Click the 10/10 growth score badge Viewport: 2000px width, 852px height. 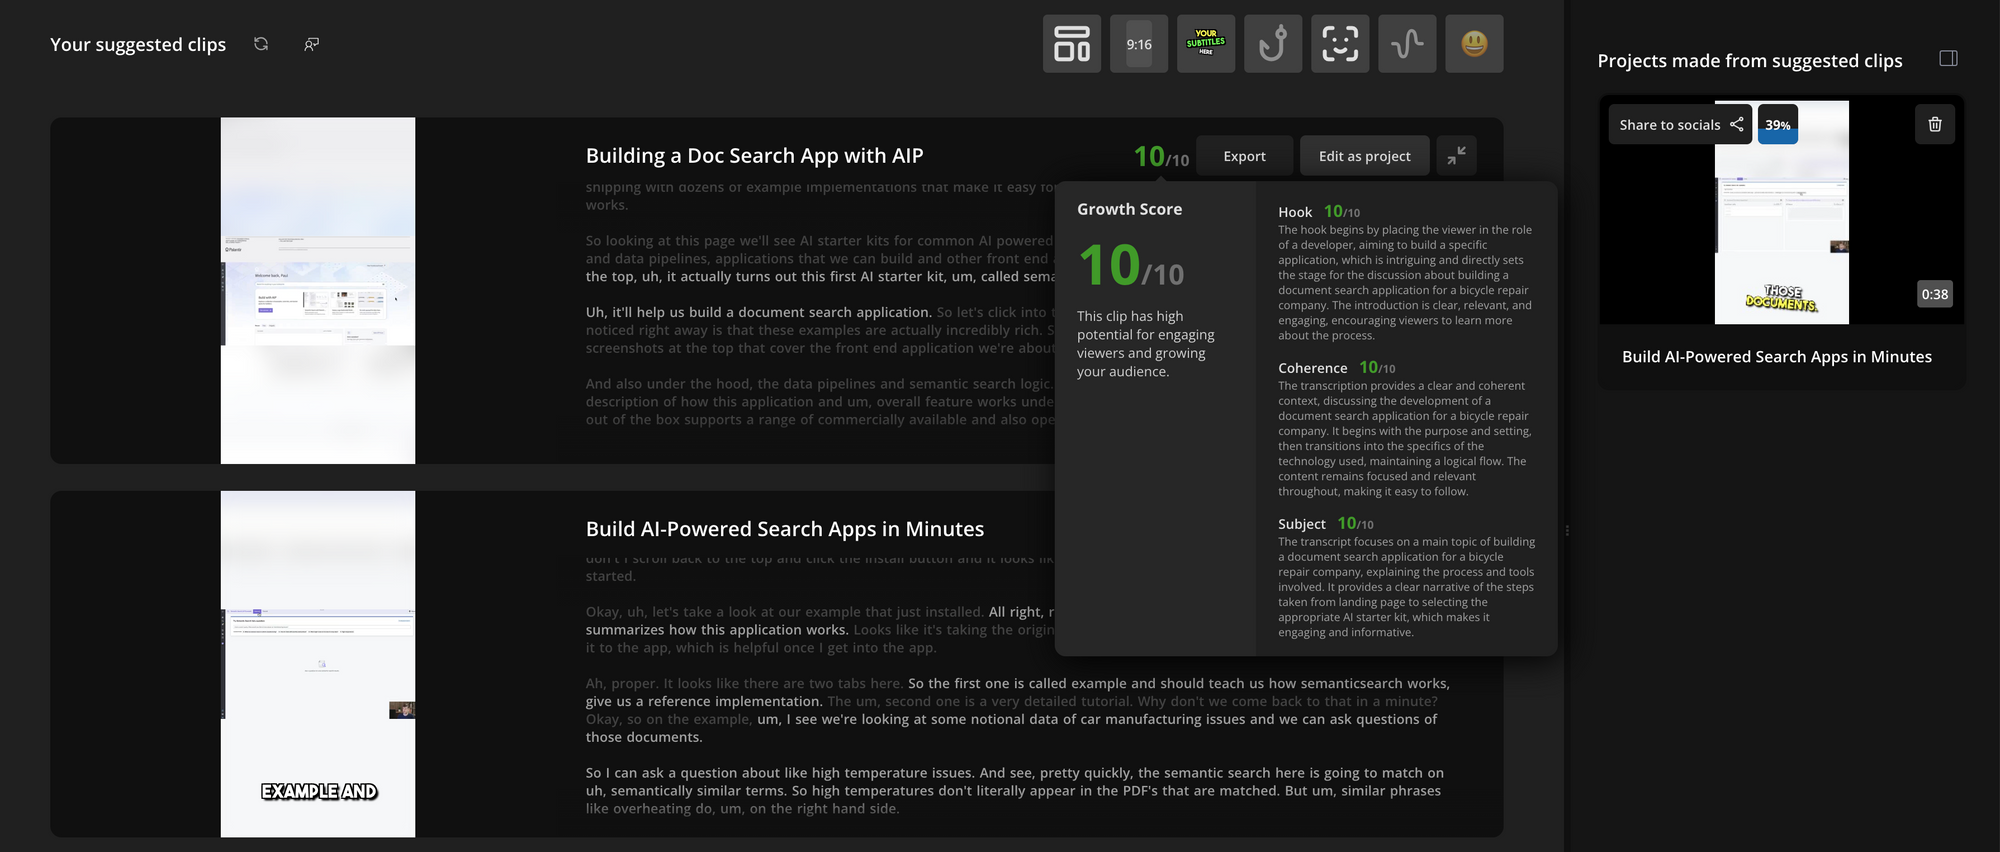click(x=1160, y=157)
